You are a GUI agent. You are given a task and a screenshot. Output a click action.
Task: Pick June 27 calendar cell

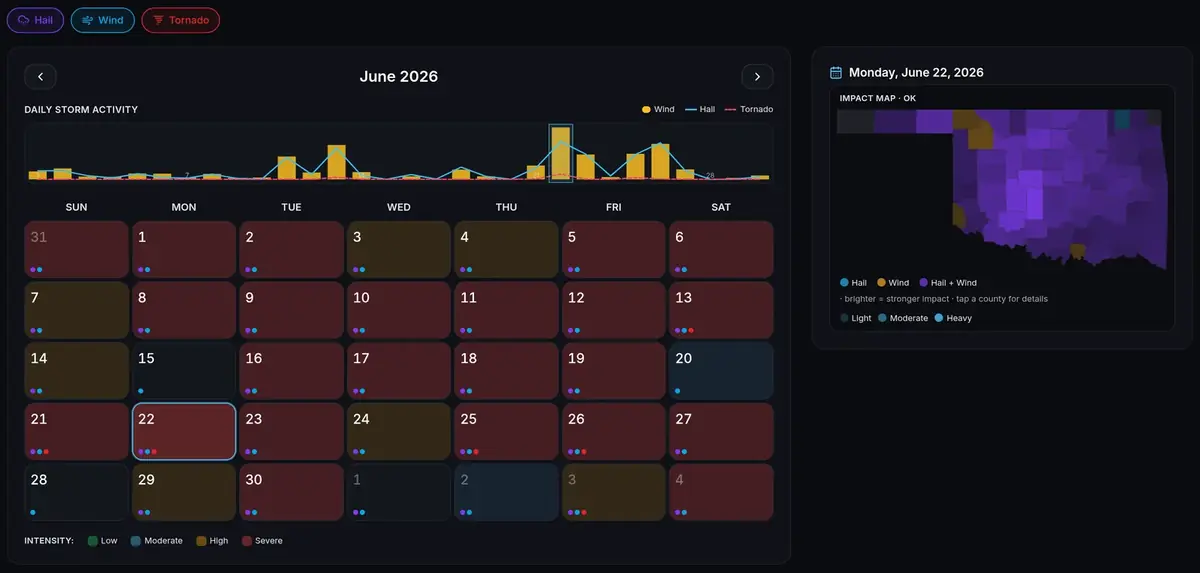point(722,431)
